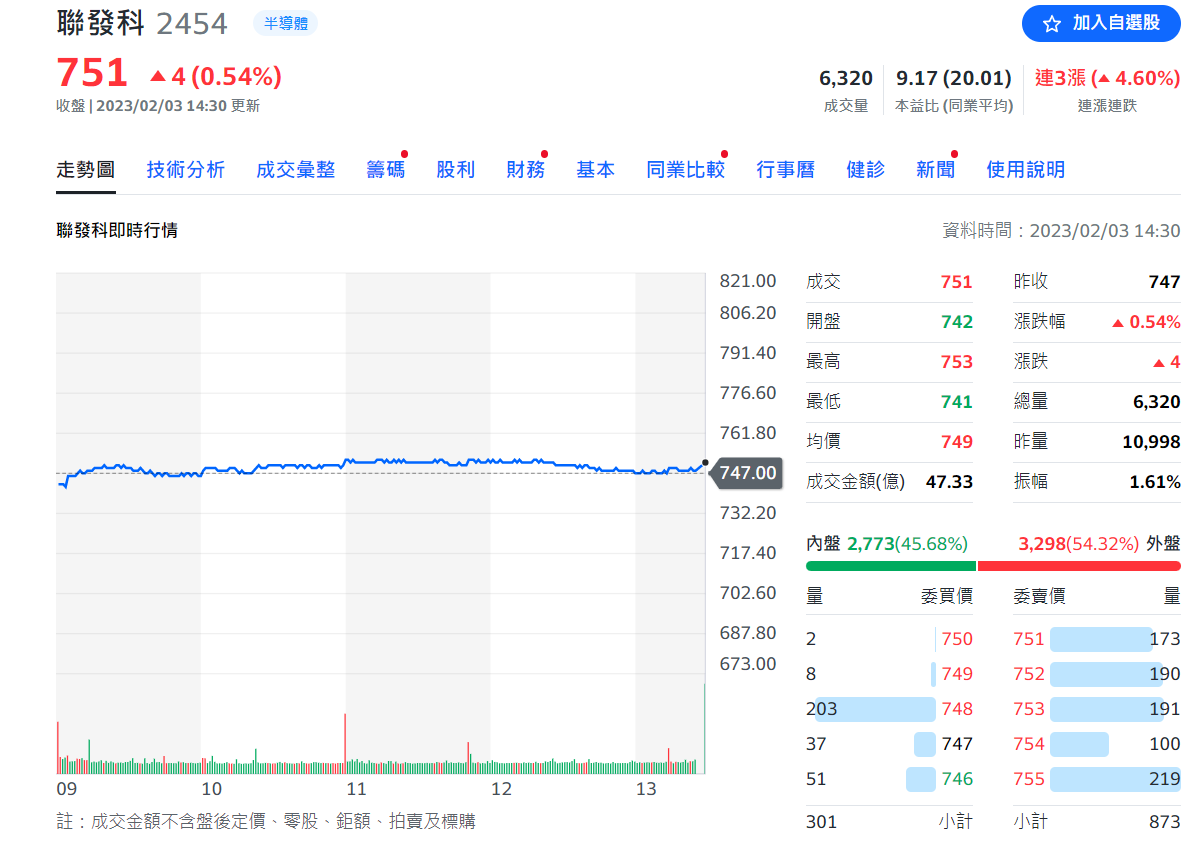Click the 最低 value 741
This screenshot has height=860, width=1203.
(957, 402)
